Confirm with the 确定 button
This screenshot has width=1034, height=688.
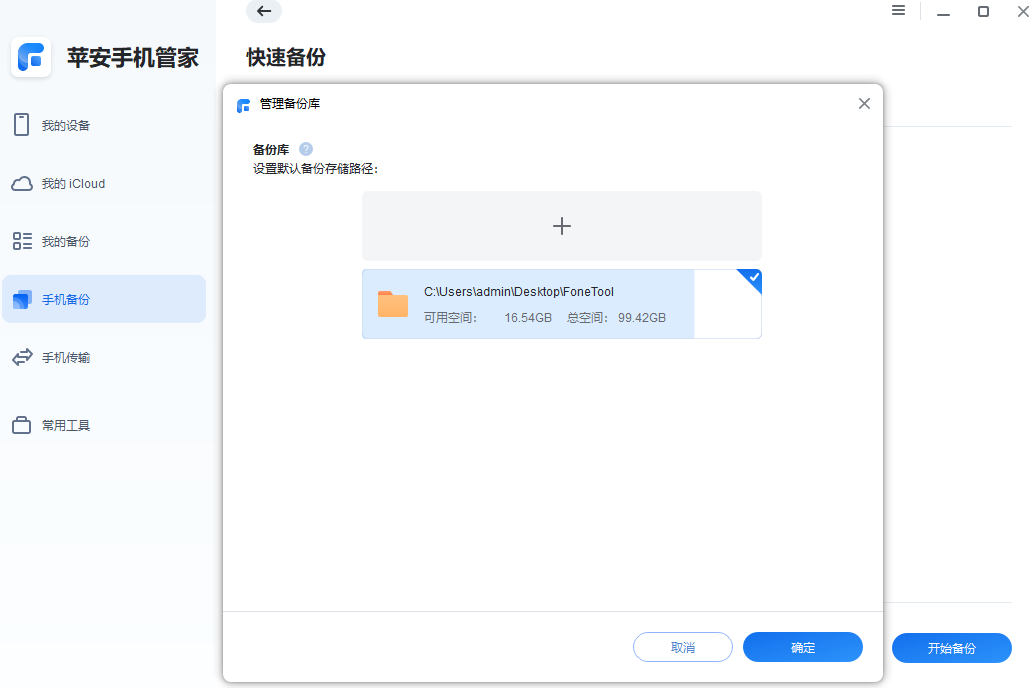click(802, 647)
